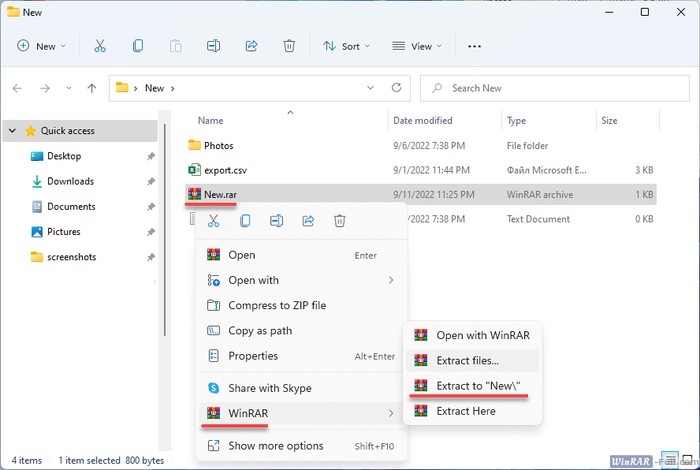
Task: Click the Delete trash icon in the top toolbar
Action: coord(289,46)
